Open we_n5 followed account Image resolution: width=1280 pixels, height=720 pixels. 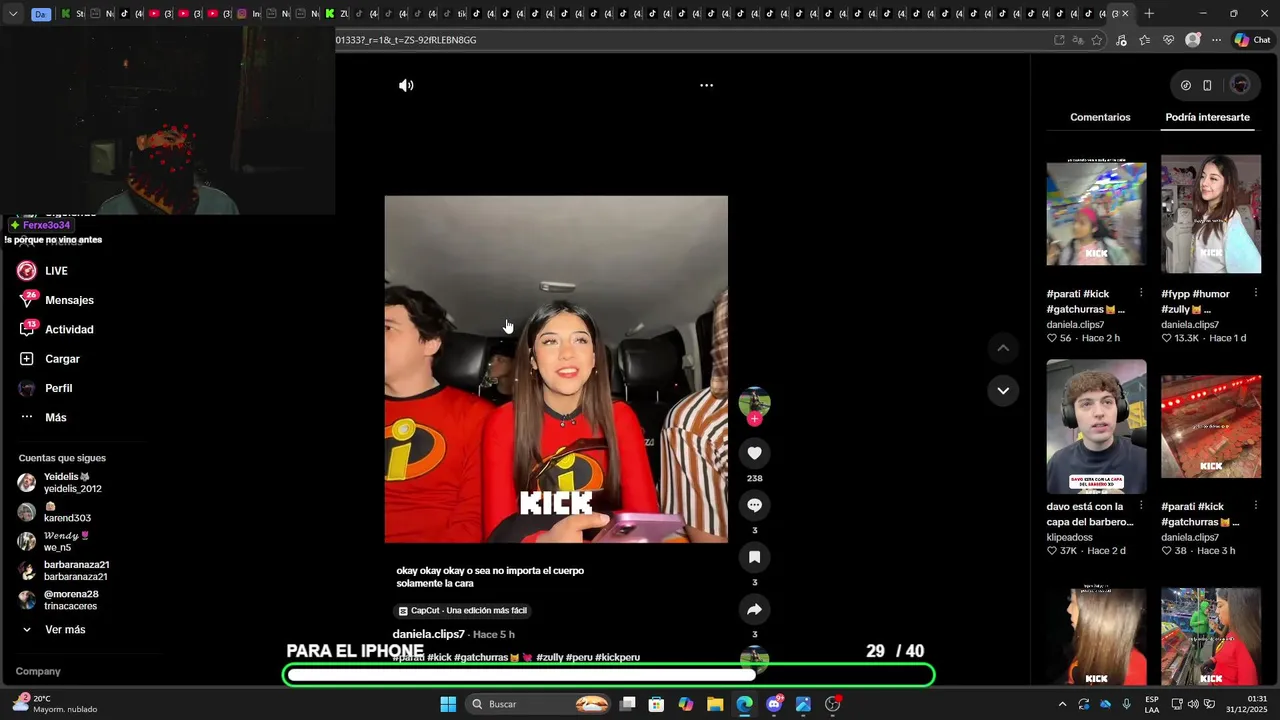pos(54,541)
